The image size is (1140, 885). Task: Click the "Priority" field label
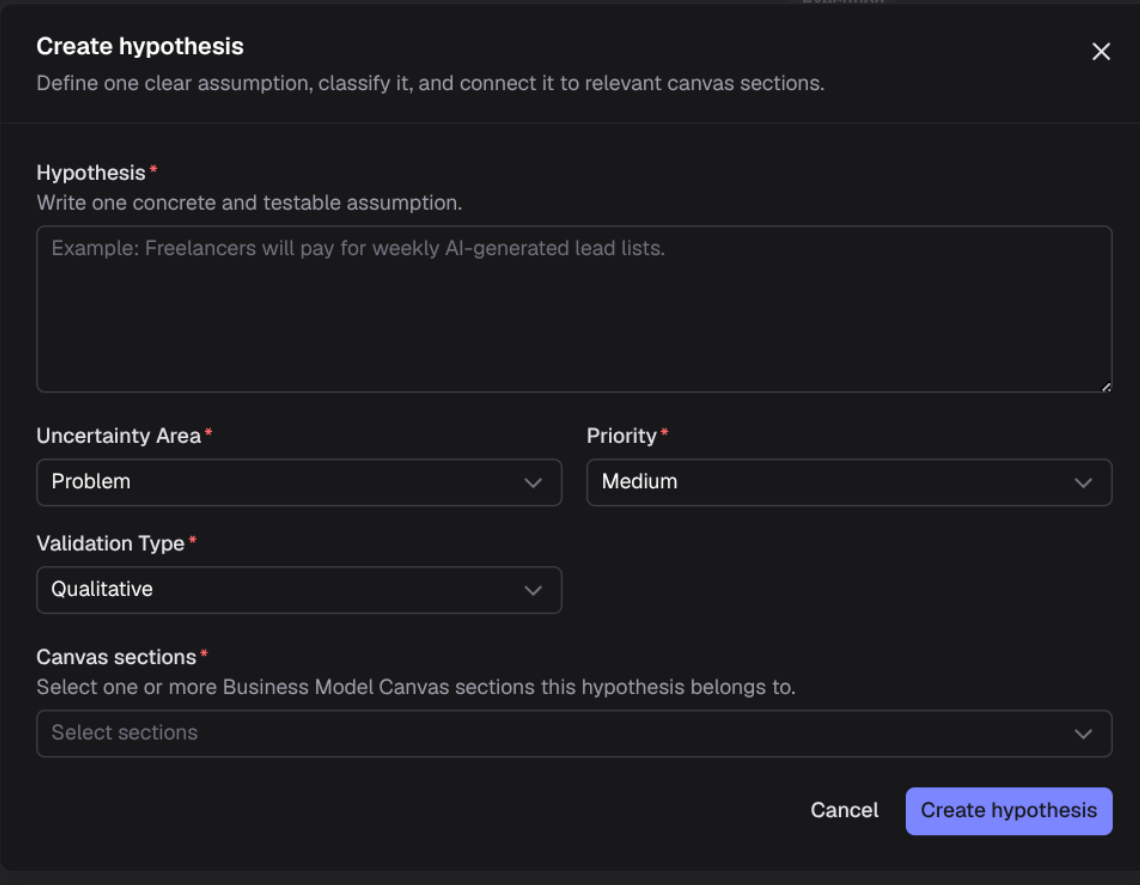point(622,436)
